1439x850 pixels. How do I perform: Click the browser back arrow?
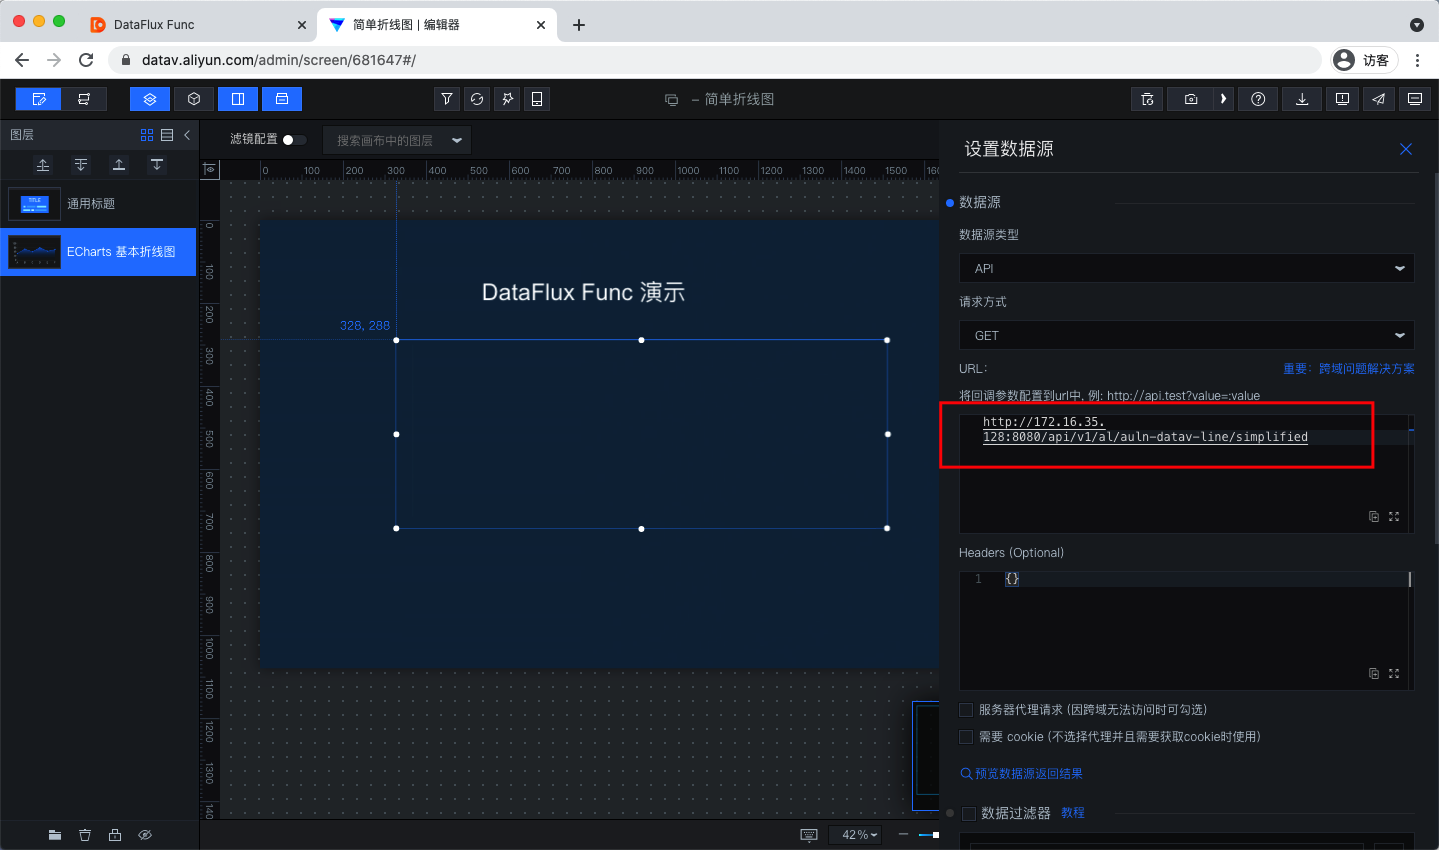pyautogui.click(x=22, y=60)
